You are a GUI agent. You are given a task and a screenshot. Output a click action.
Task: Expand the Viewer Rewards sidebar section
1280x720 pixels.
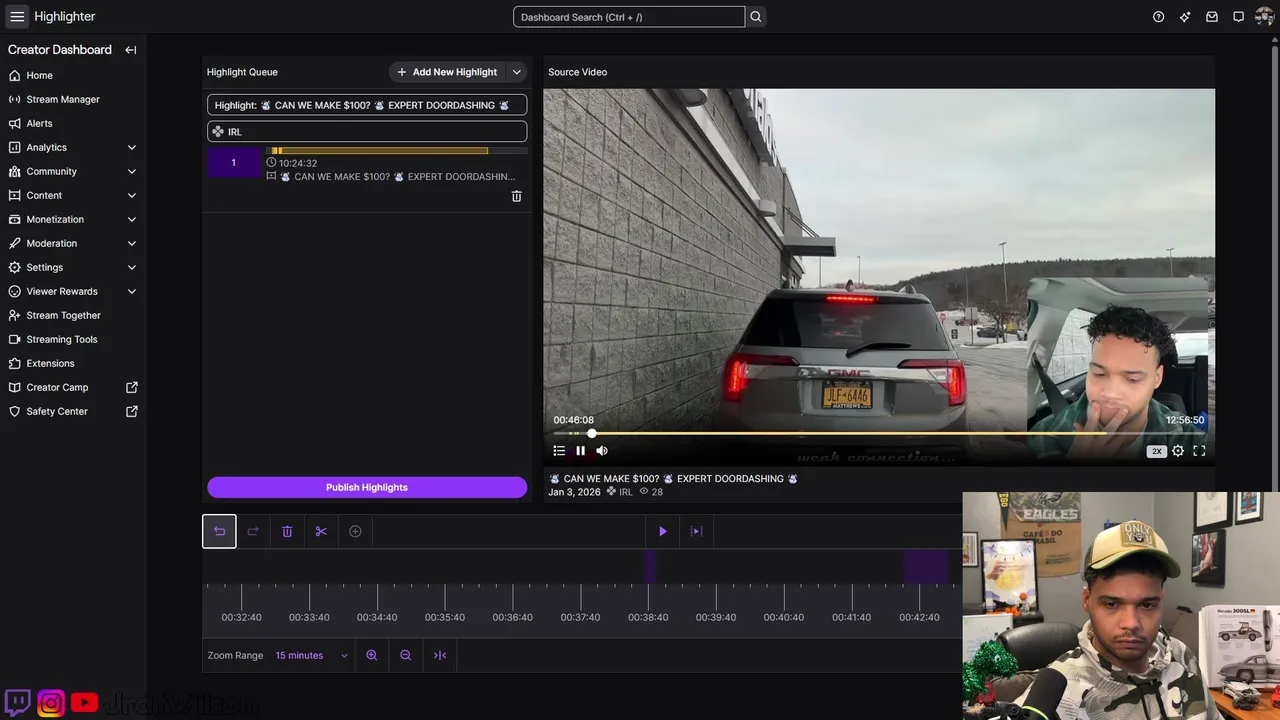[x=132, y=291]
